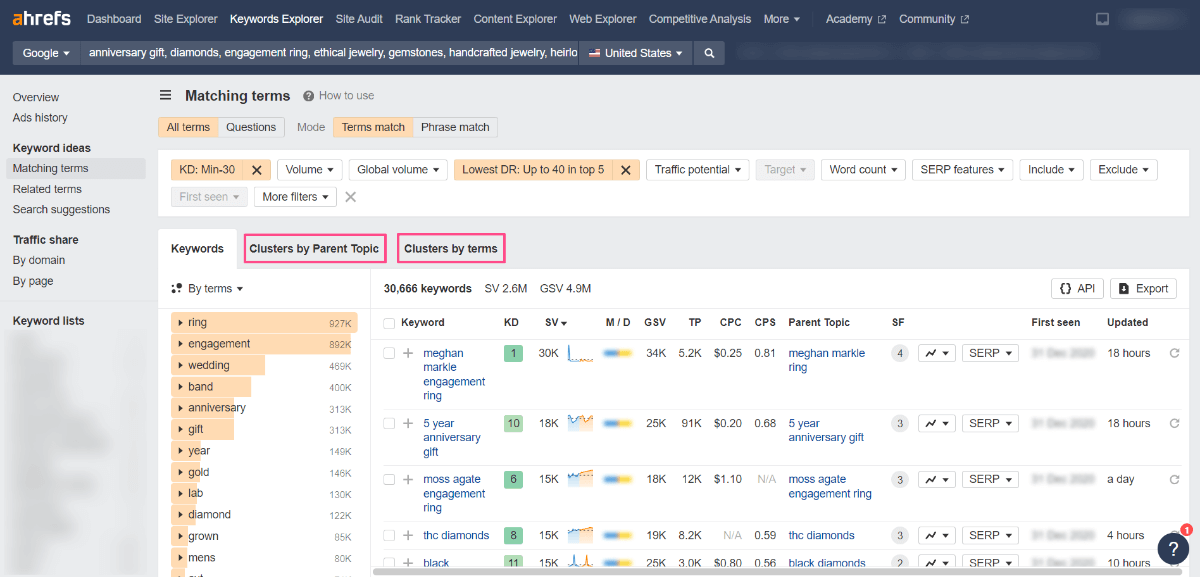Sort by the SV column header
1200x577 pixels.
point(556,323)
